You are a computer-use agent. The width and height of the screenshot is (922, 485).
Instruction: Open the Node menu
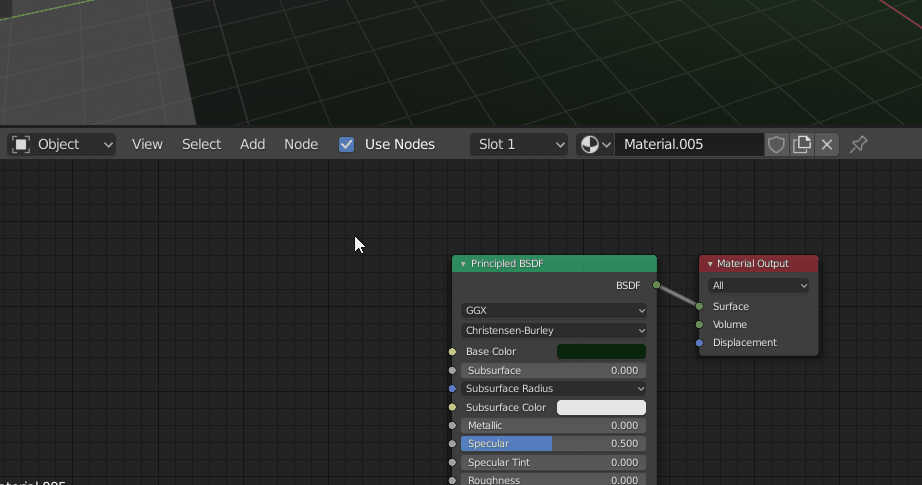pyautogui.click(x=301, y=144)
